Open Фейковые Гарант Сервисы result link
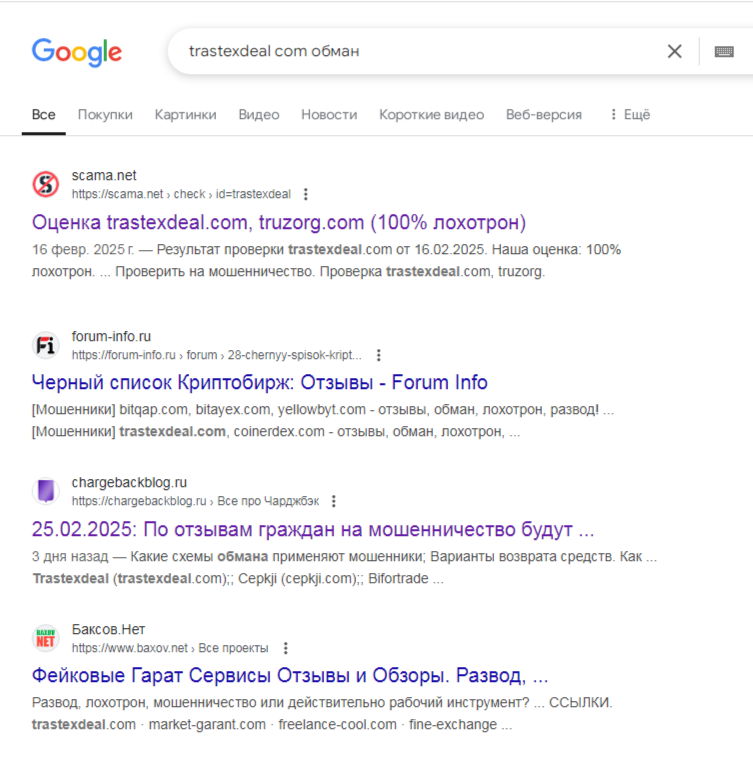 coord(290,675)
